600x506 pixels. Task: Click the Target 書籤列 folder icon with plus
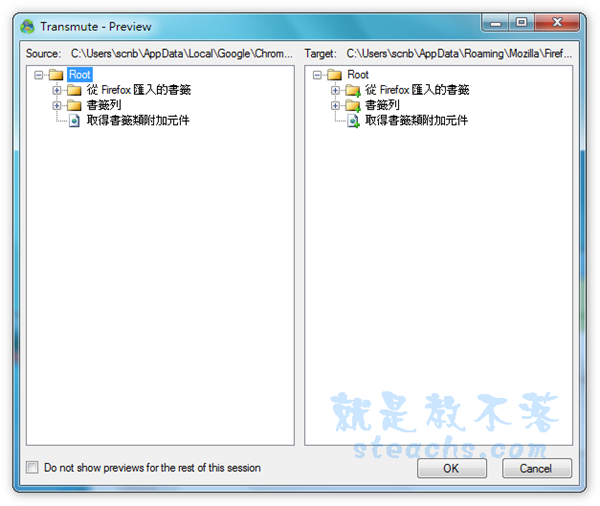353,106
